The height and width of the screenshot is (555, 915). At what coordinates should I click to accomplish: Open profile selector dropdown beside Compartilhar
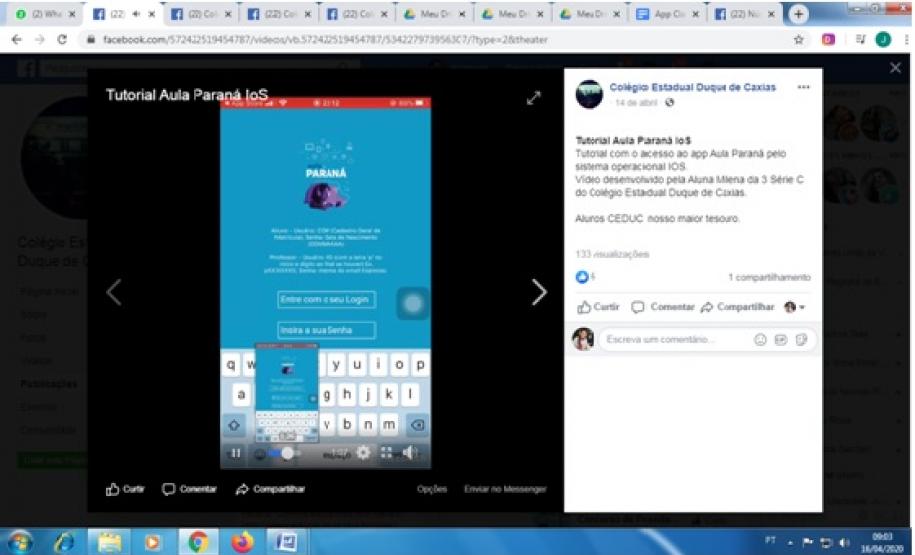(x=795, y=307)
